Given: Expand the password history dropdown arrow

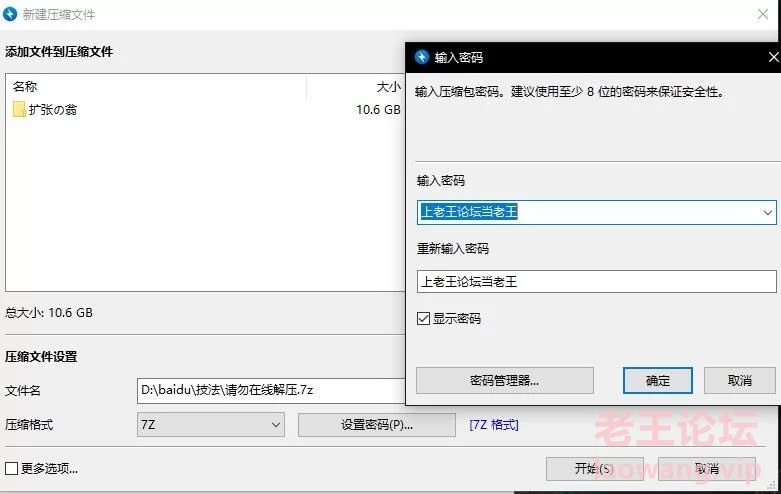Looking at the screenshot, I should click(768, 213).
